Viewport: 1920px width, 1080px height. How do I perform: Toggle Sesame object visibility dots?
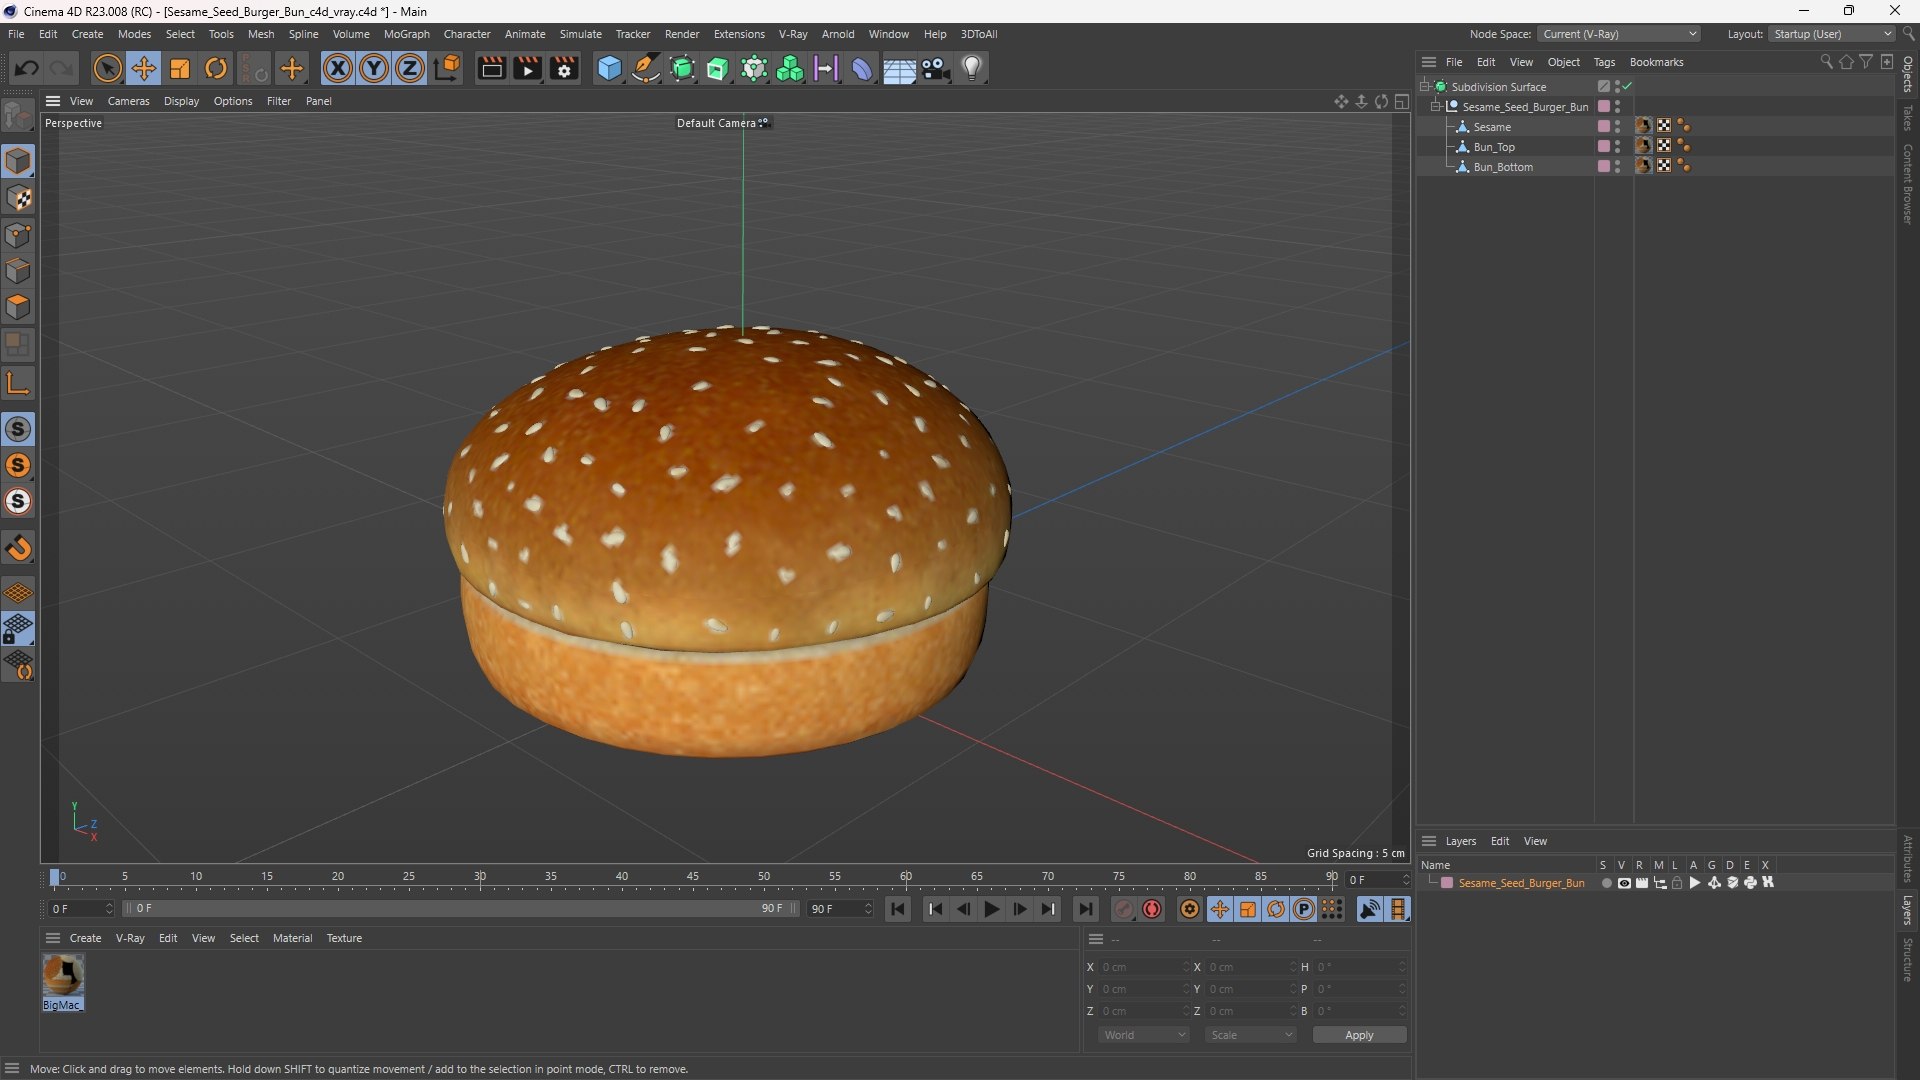1618,127
